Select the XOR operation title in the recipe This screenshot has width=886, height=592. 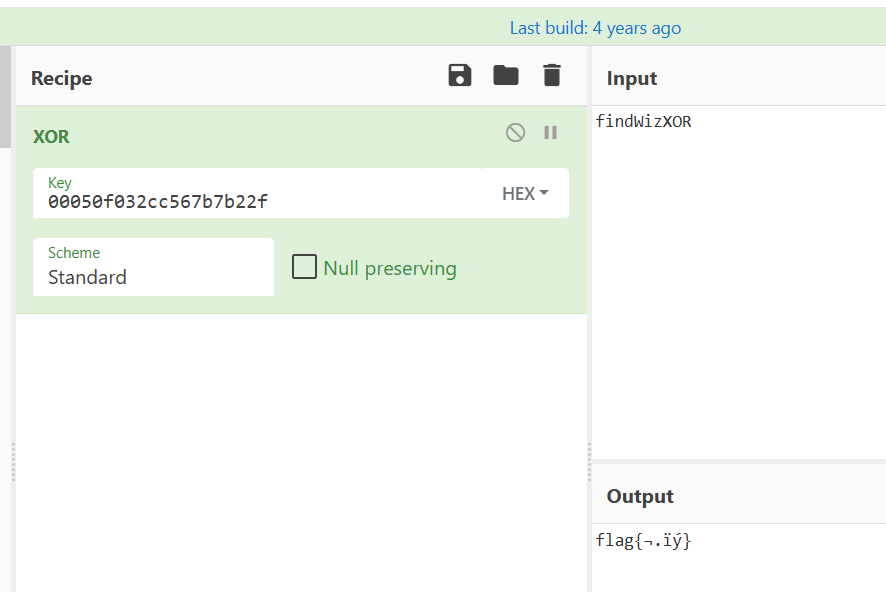coord(51,136)
